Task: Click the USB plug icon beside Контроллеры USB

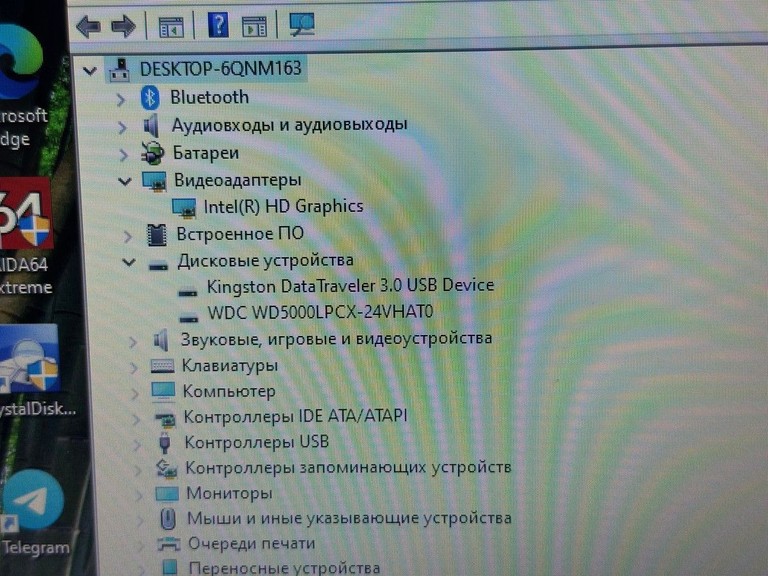Action: pyautogui.click(x=165, y=443)
